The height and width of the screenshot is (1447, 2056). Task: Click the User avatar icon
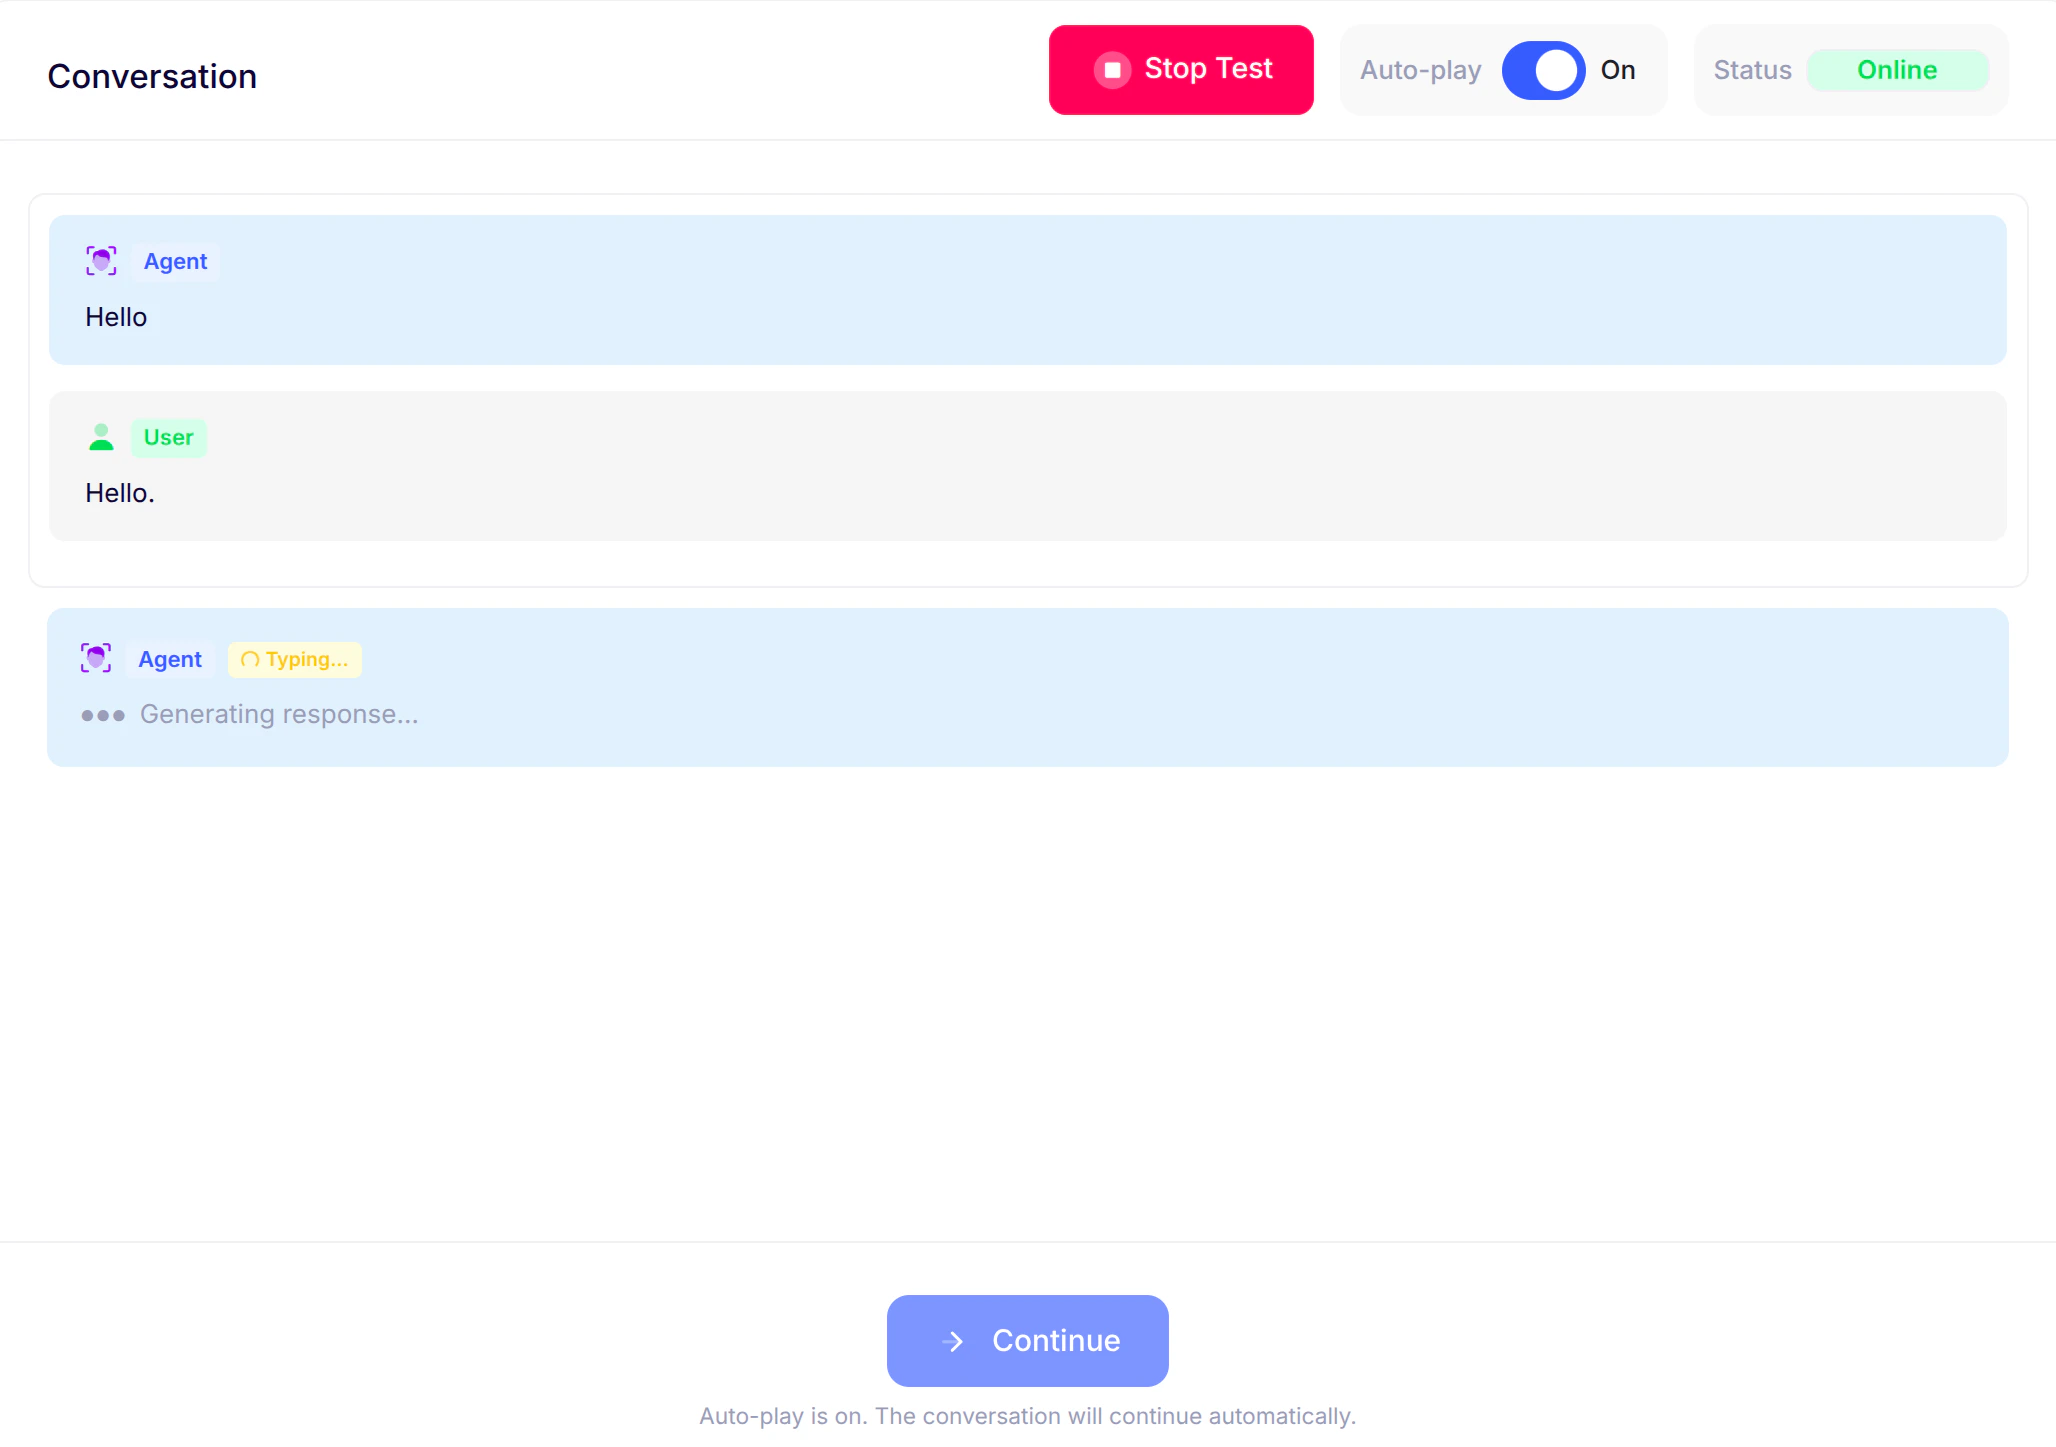[x=101, y=437]
